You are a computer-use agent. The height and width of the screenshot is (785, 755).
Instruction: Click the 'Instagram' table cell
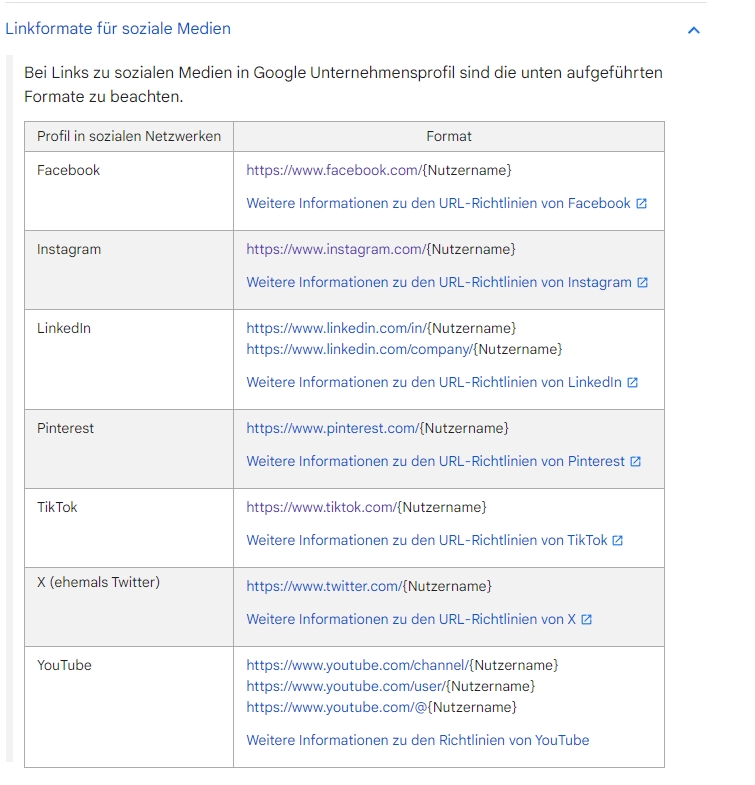[x=129, y=270]
